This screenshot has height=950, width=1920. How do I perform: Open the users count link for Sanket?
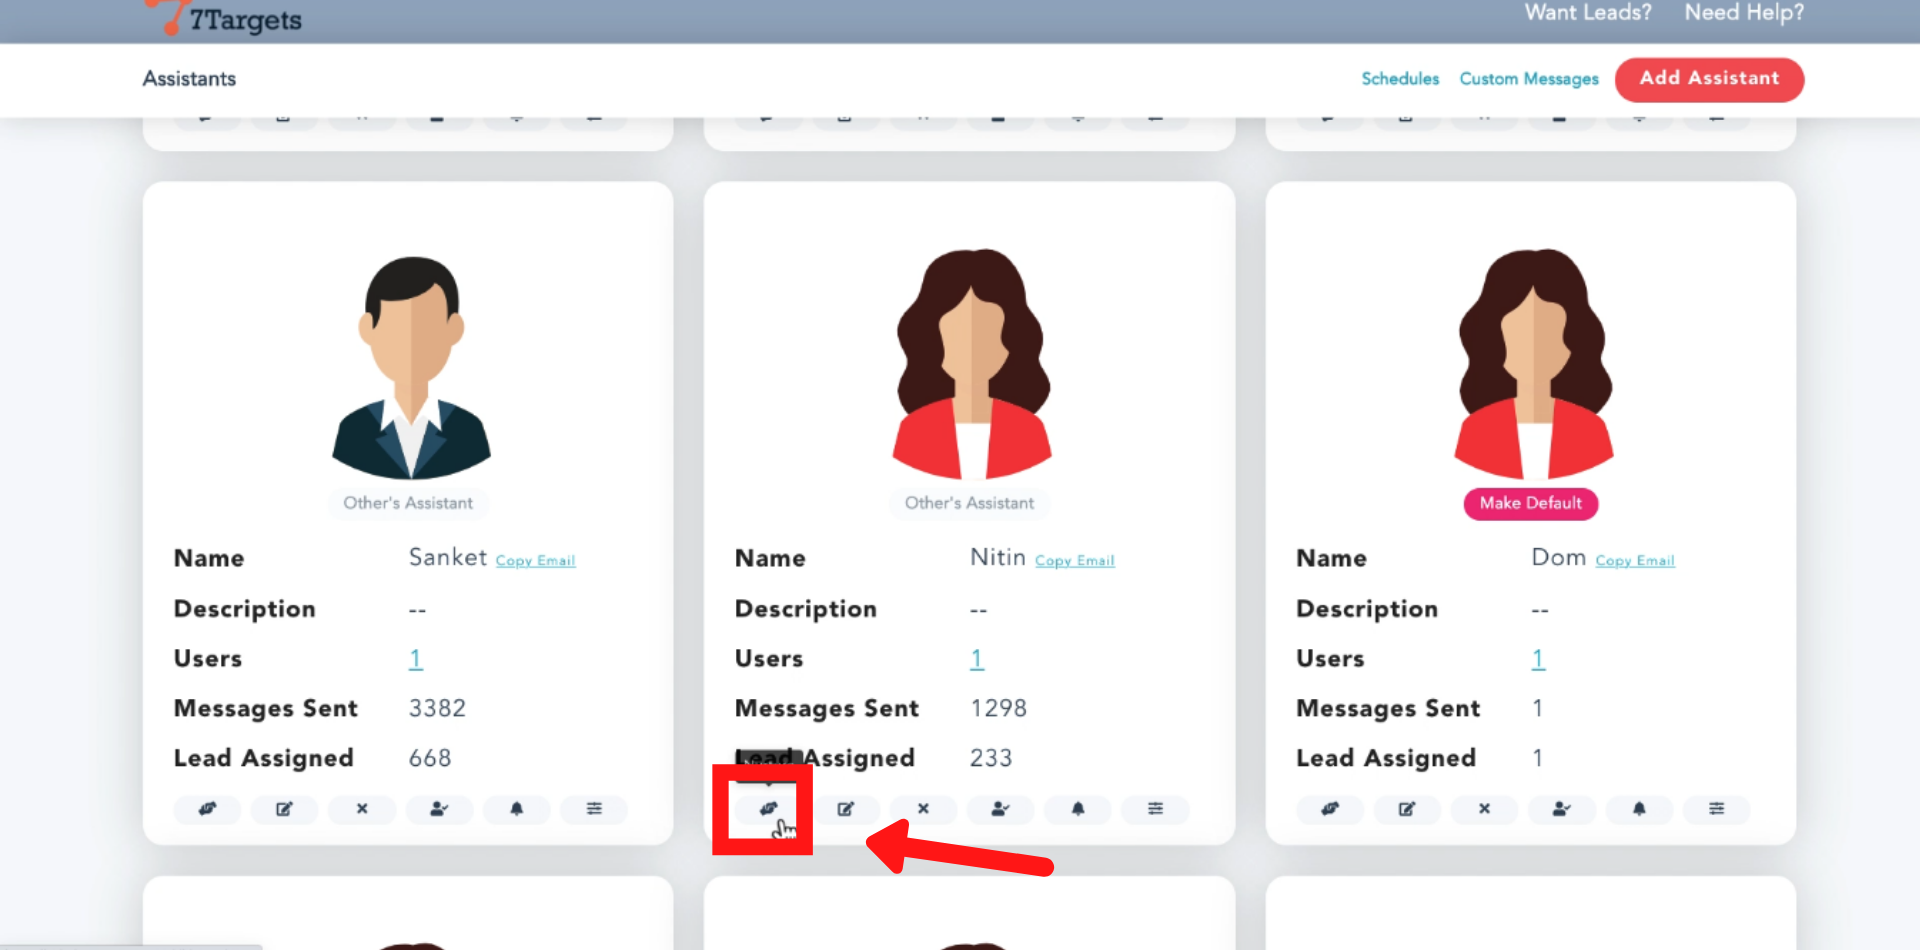416,659
